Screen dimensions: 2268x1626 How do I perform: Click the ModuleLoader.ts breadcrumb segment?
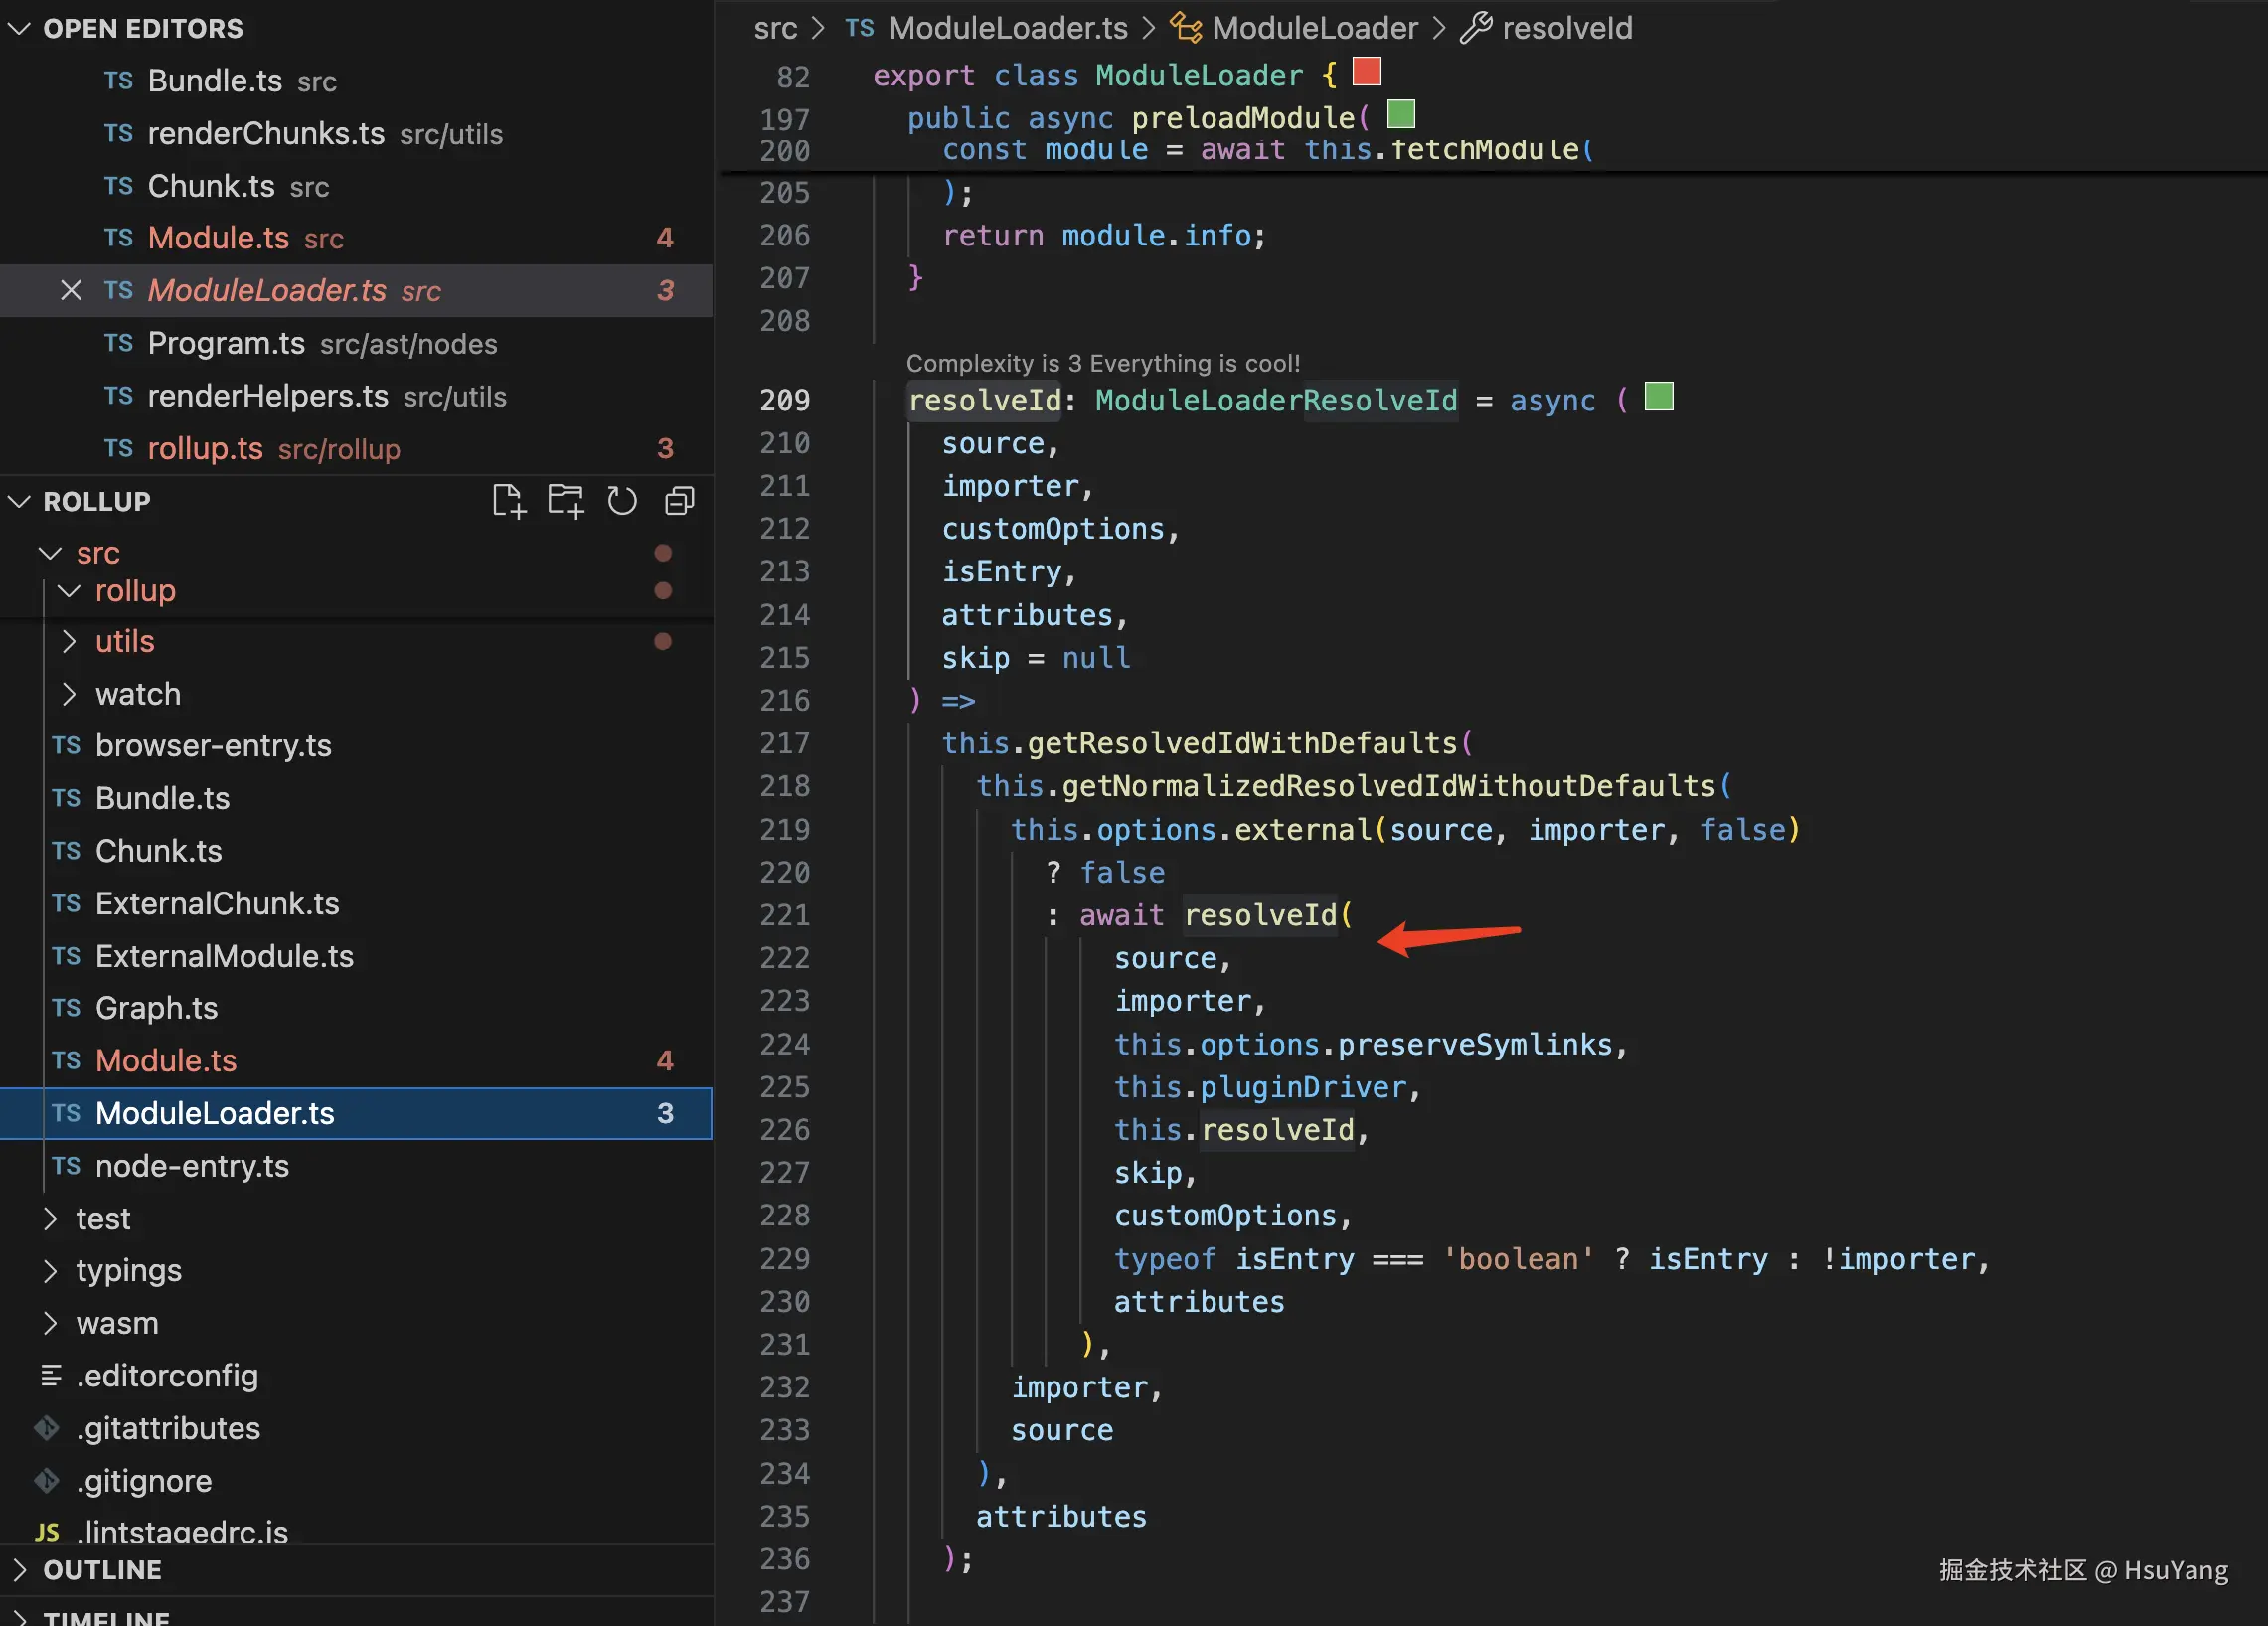point(1007,28)
